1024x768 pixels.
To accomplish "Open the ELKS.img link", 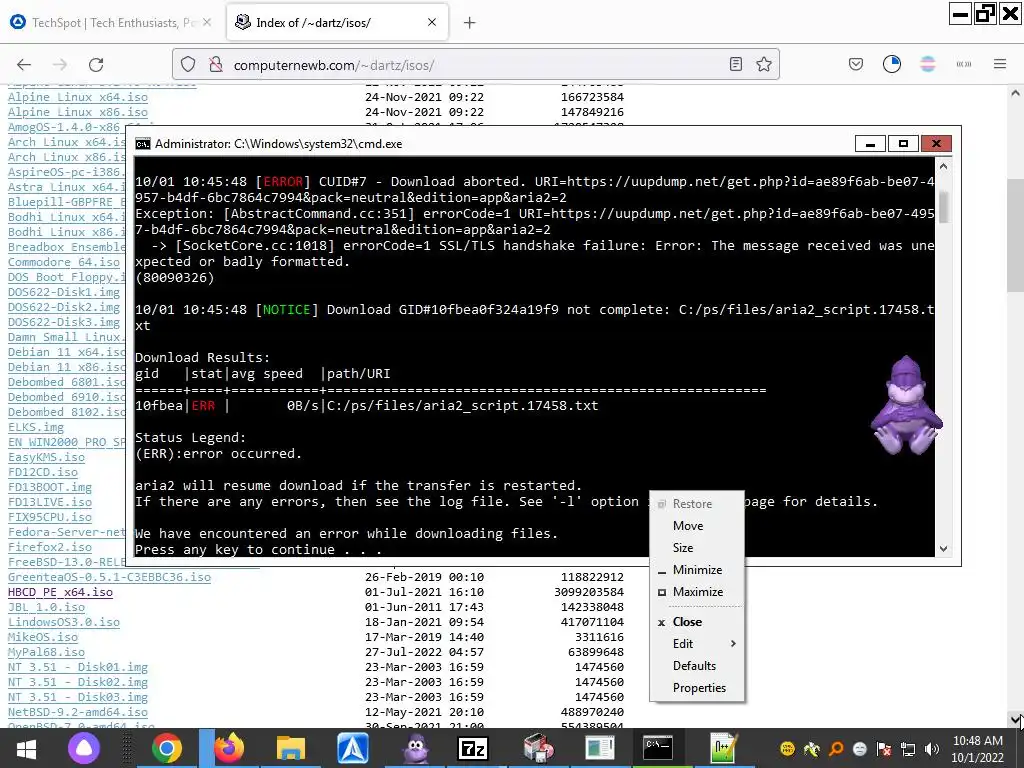I will (x=36, y=427).
